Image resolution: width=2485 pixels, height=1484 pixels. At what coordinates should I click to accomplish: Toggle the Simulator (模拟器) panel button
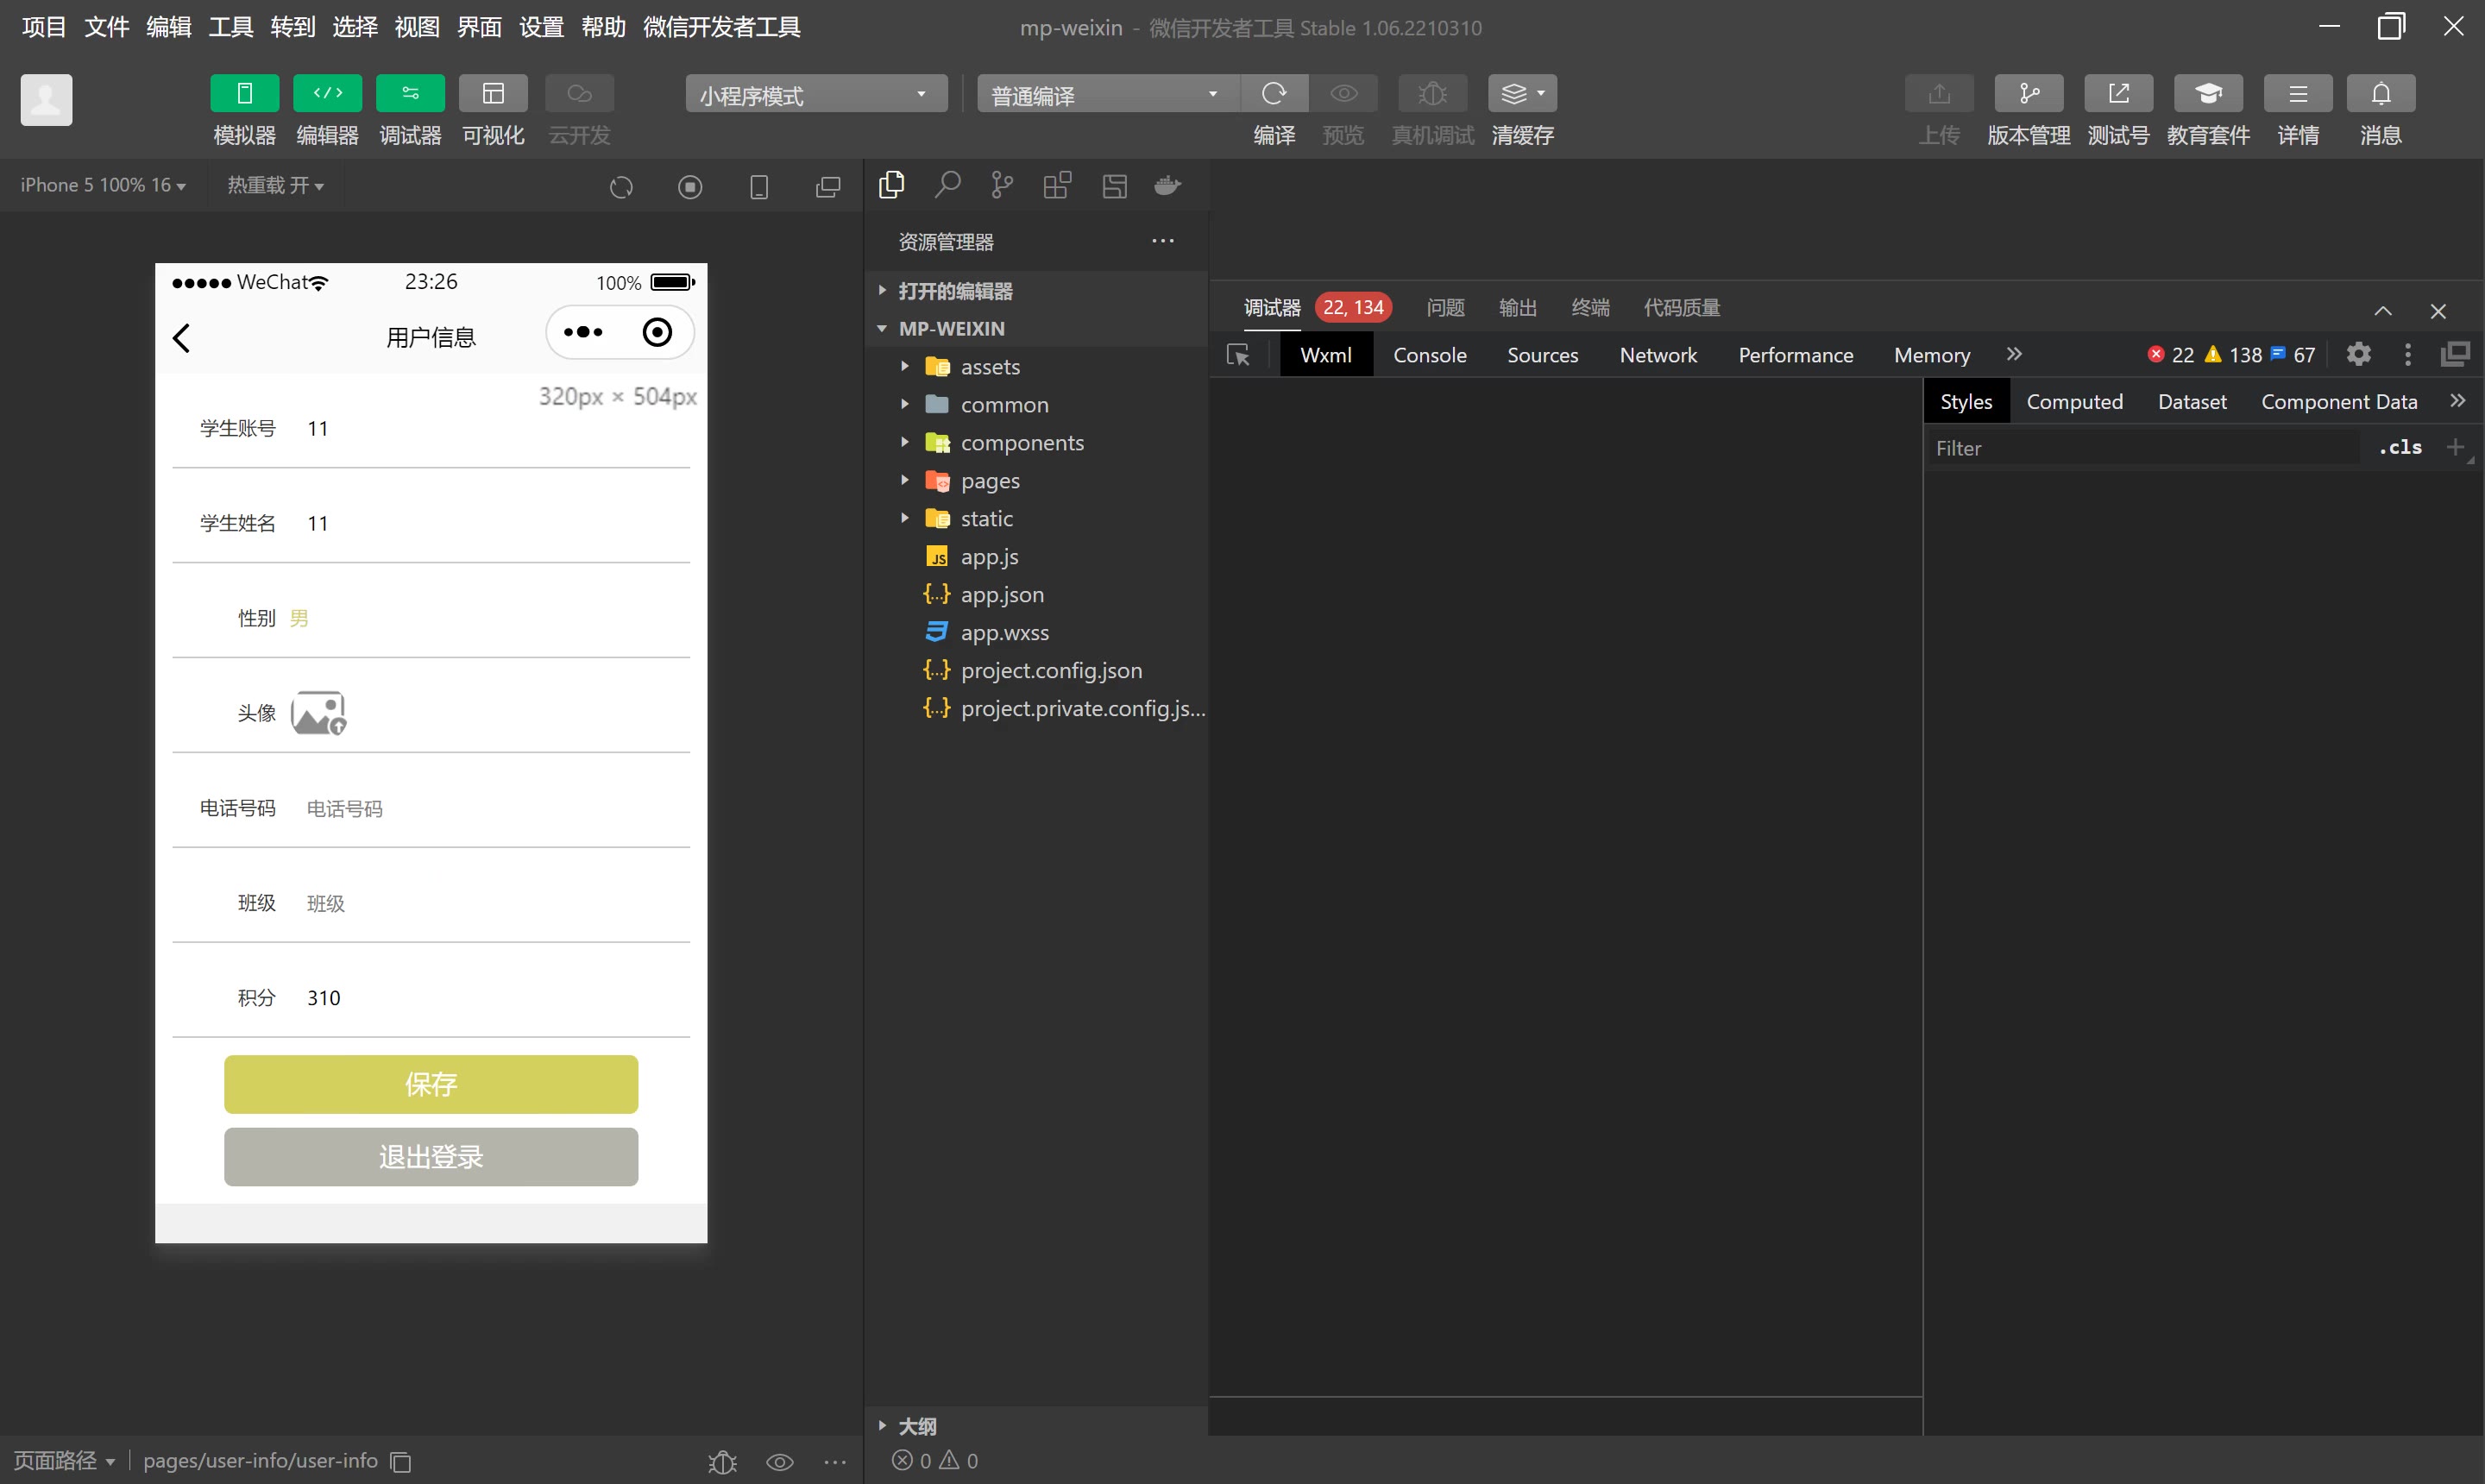pyautogui.click(x=244, y=94)
